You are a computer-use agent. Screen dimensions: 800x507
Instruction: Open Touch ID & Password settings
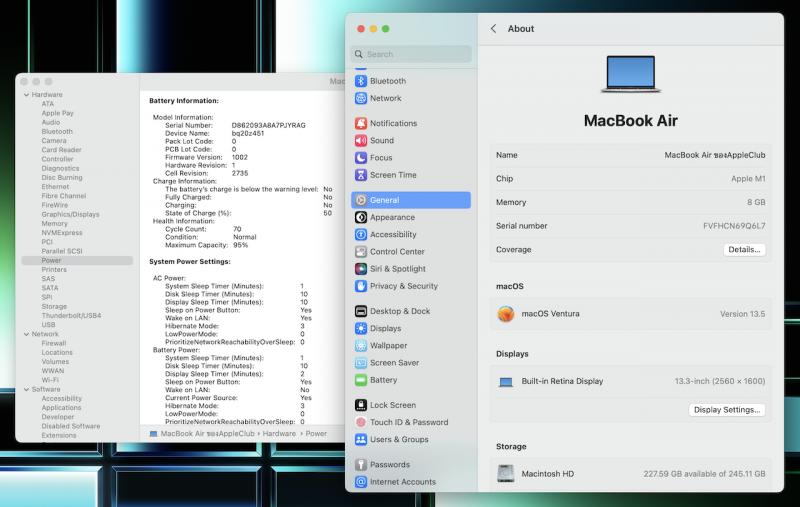pos(408,422)
